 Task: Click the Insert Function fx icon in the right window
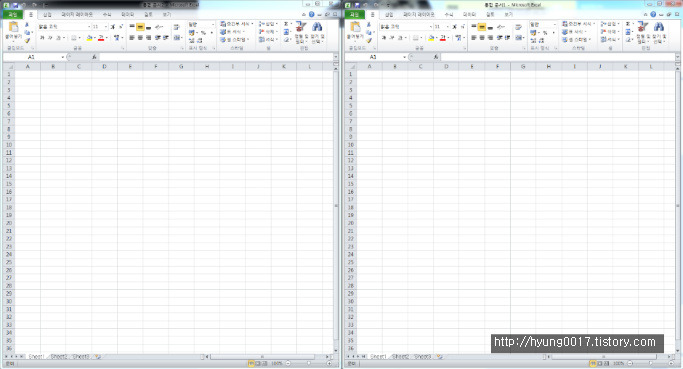(x=436, y=57)
